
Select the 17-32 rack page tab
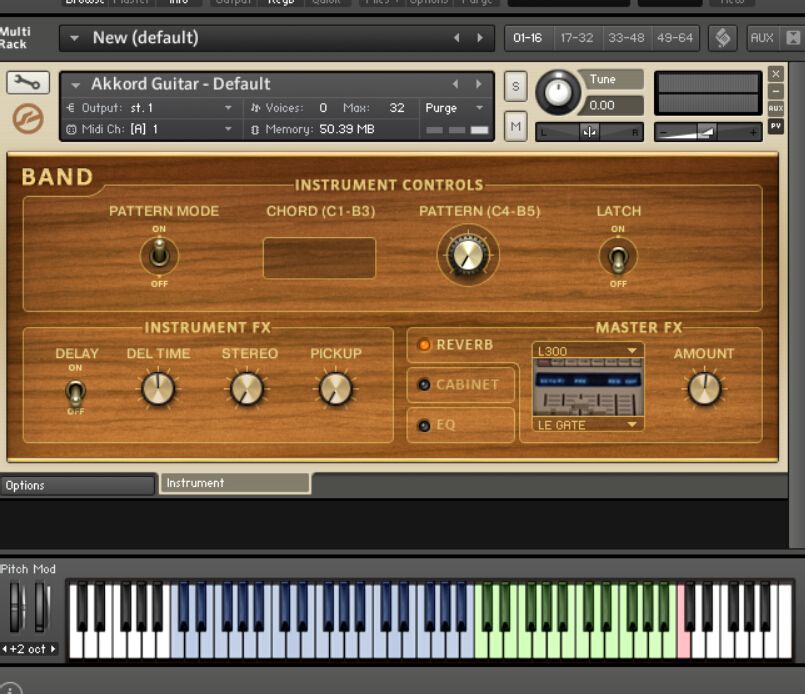pyautogui.click(x=577, y=38)
